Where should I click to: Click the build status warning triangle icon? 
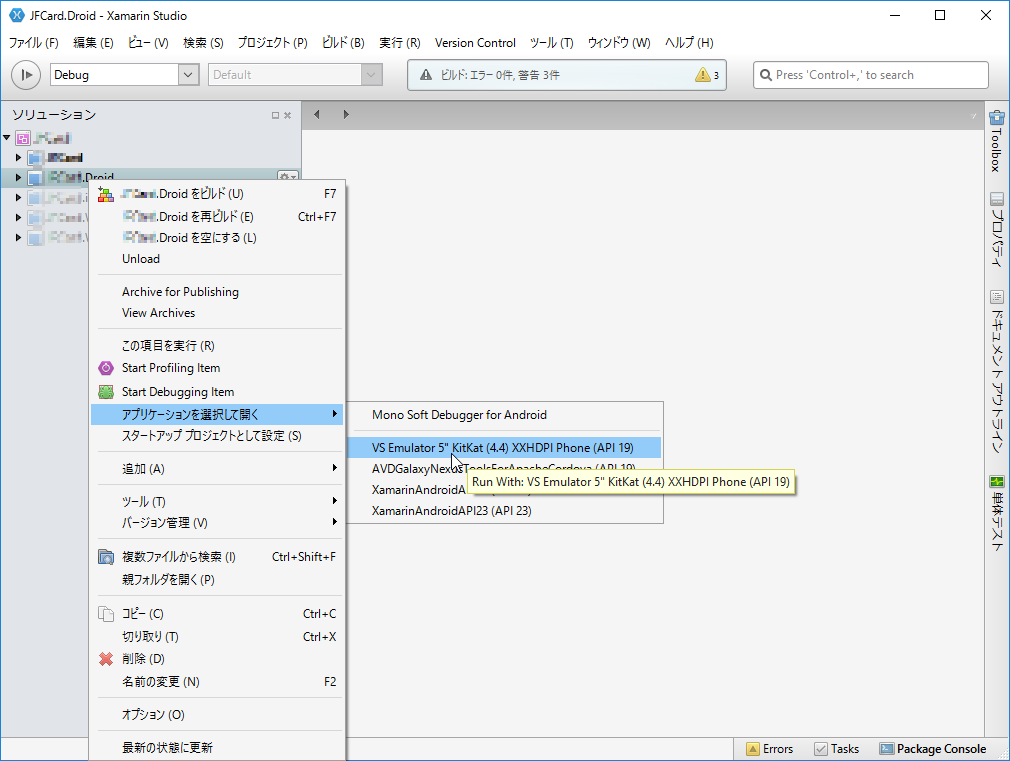(426, 75)
